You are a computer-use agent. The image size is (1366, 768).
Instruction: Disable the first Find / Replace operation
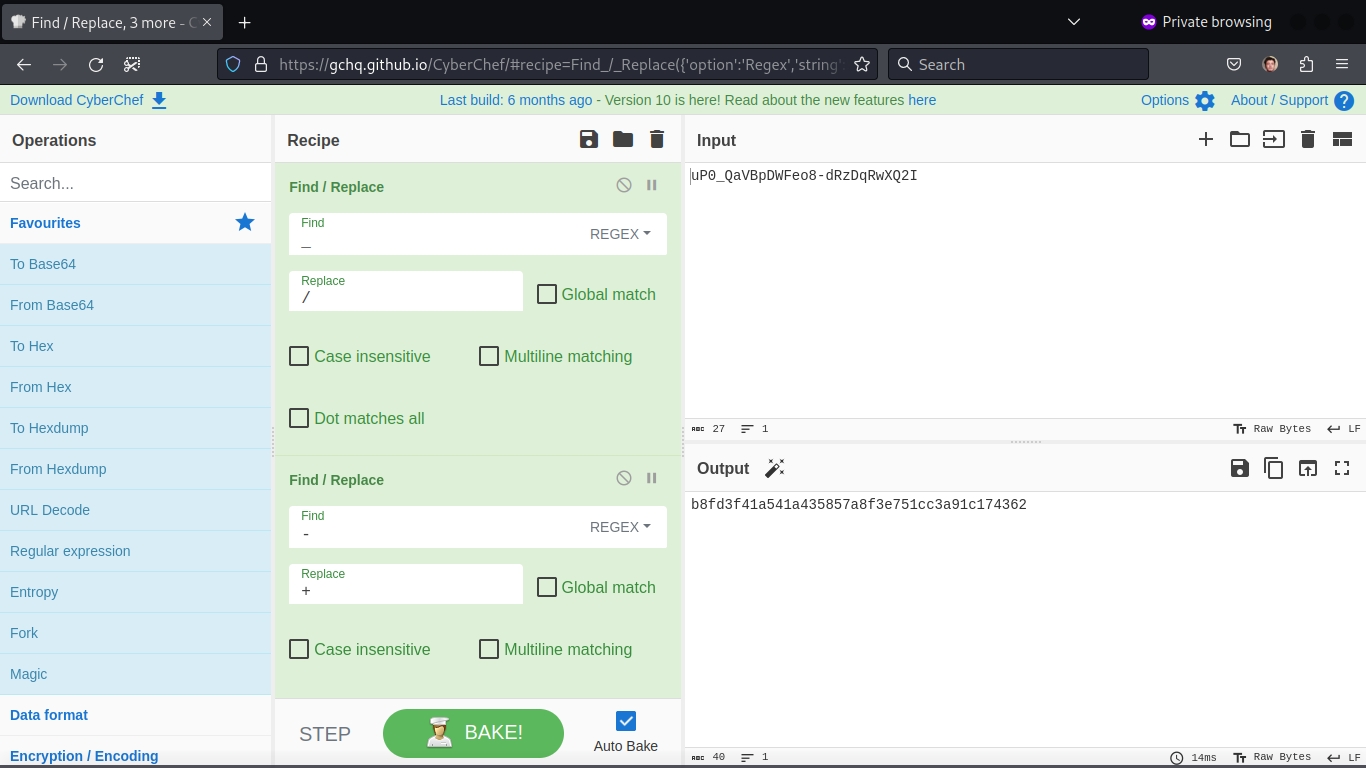click(x=624, y=185)
